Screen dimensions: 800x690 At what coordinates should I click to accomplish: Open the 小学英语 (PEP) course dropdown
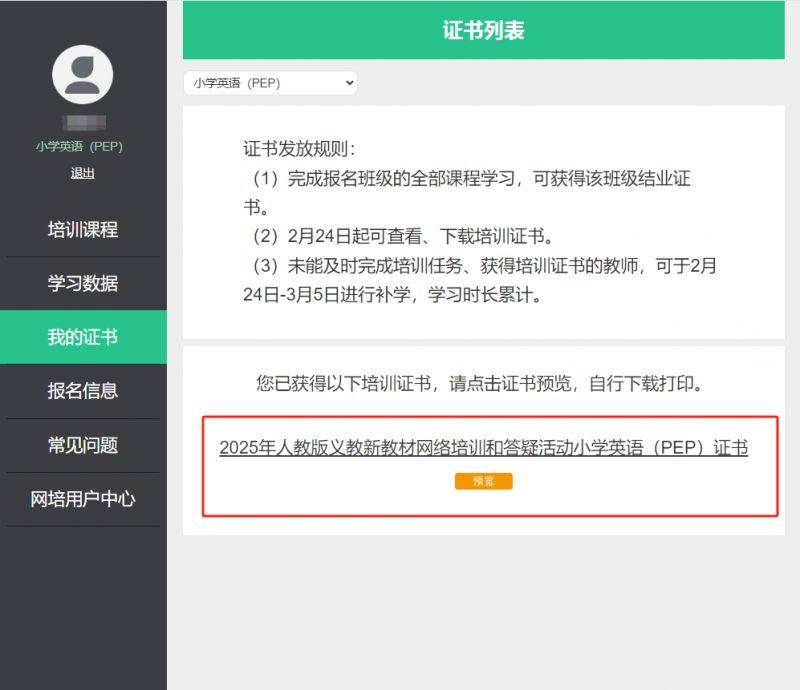coord(270,83)
